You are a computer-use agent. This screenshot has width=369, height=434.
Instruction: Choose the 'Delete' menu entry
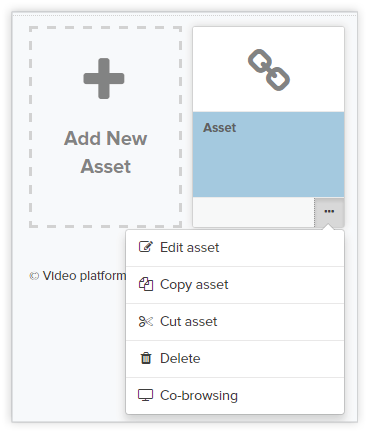click(235, 359)
